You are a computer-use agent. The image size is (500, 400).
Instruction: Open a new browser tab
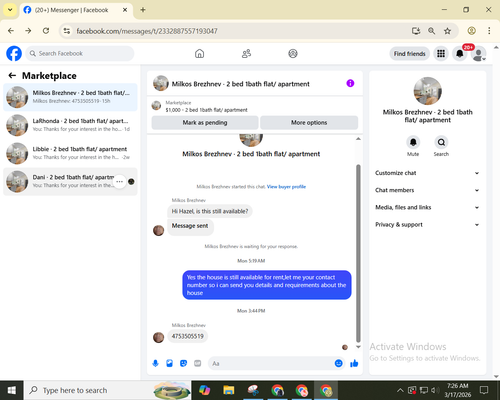143,10
